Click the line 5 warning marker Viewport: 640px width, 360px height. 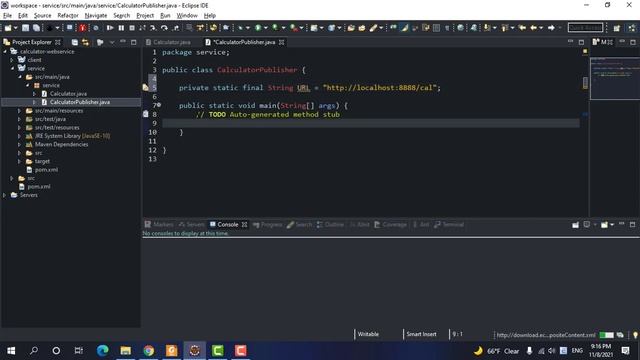(145, 87)
